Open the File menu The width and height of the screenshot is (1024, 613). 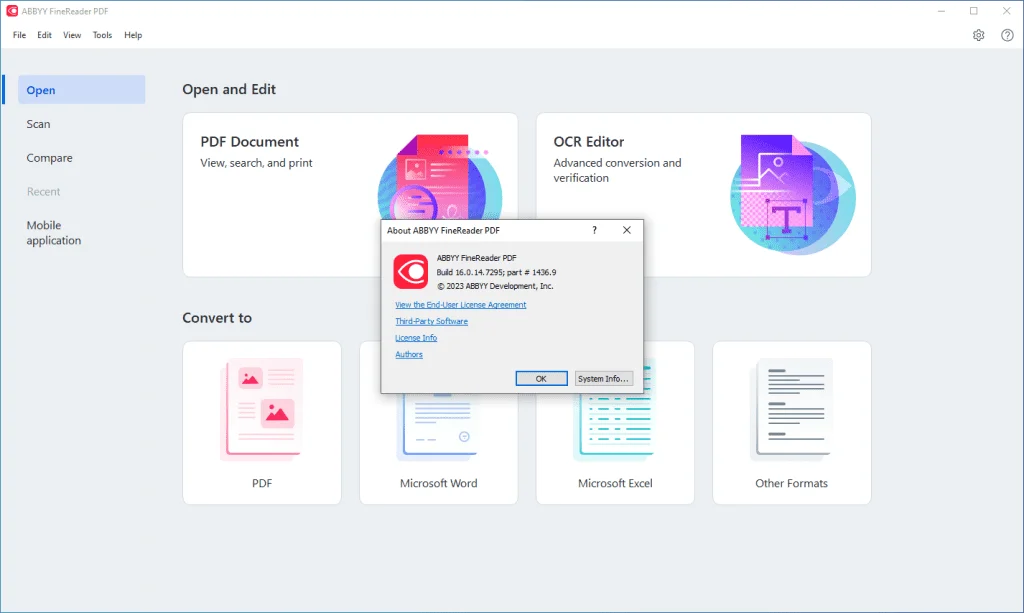[x=20, y=35]
